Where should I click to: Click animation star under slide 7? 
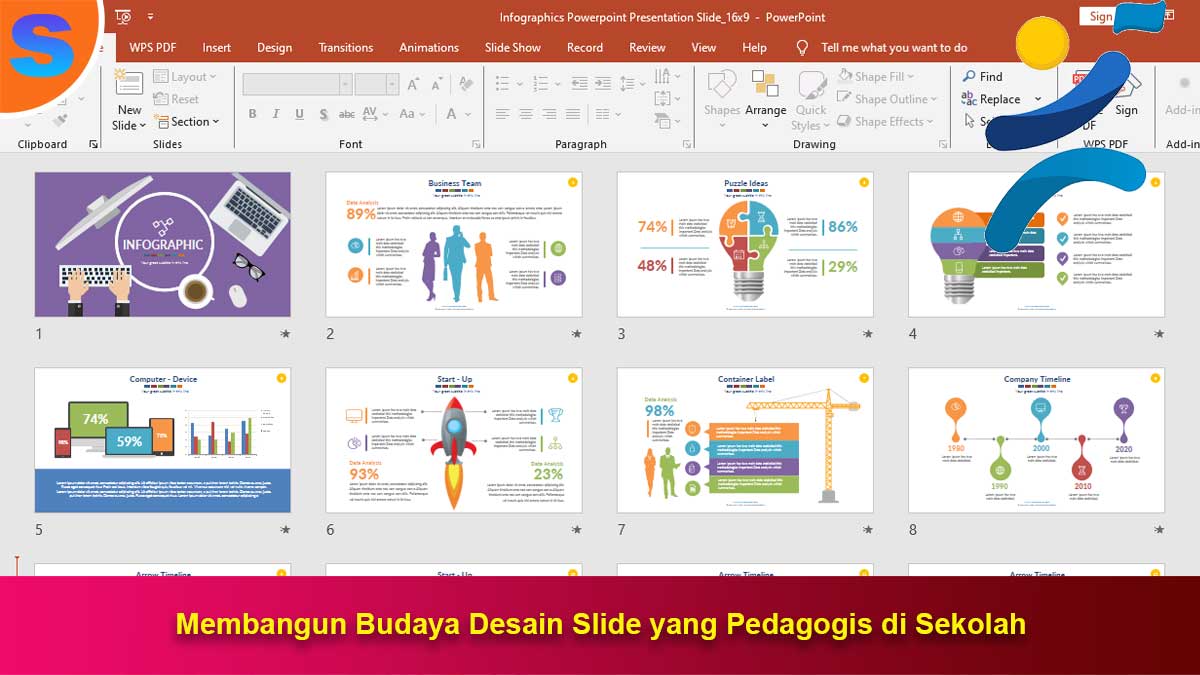click(867, 530)
